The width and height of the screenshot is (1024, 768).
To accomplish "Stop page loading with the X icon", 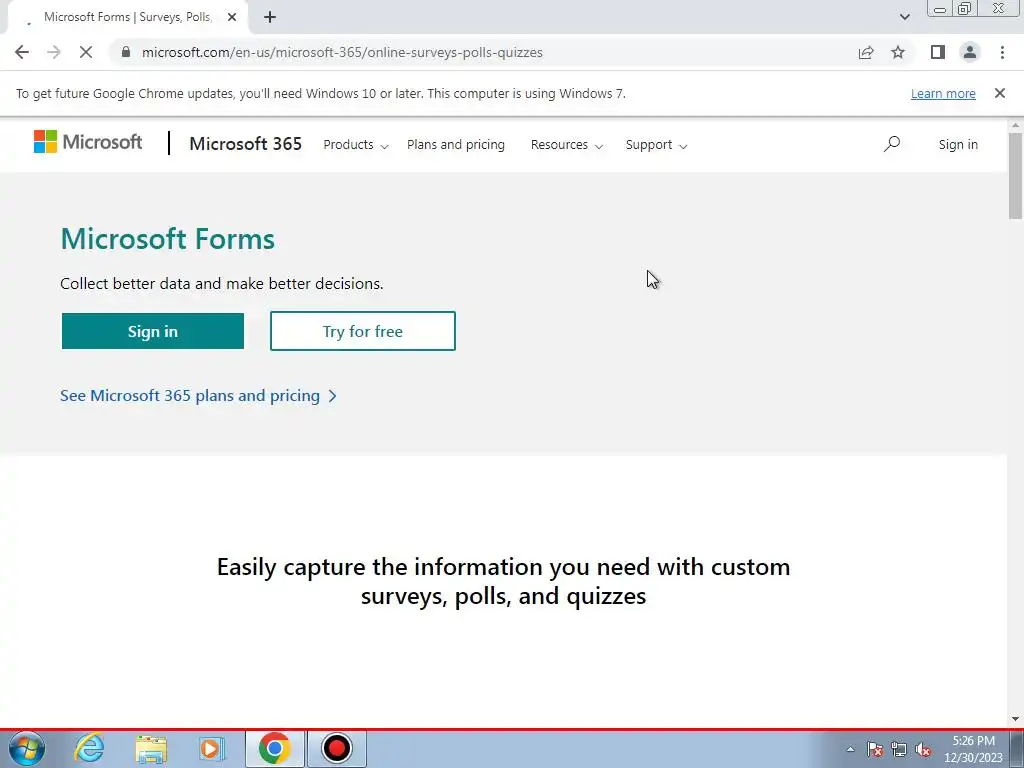I will click(x=86, y=52).
